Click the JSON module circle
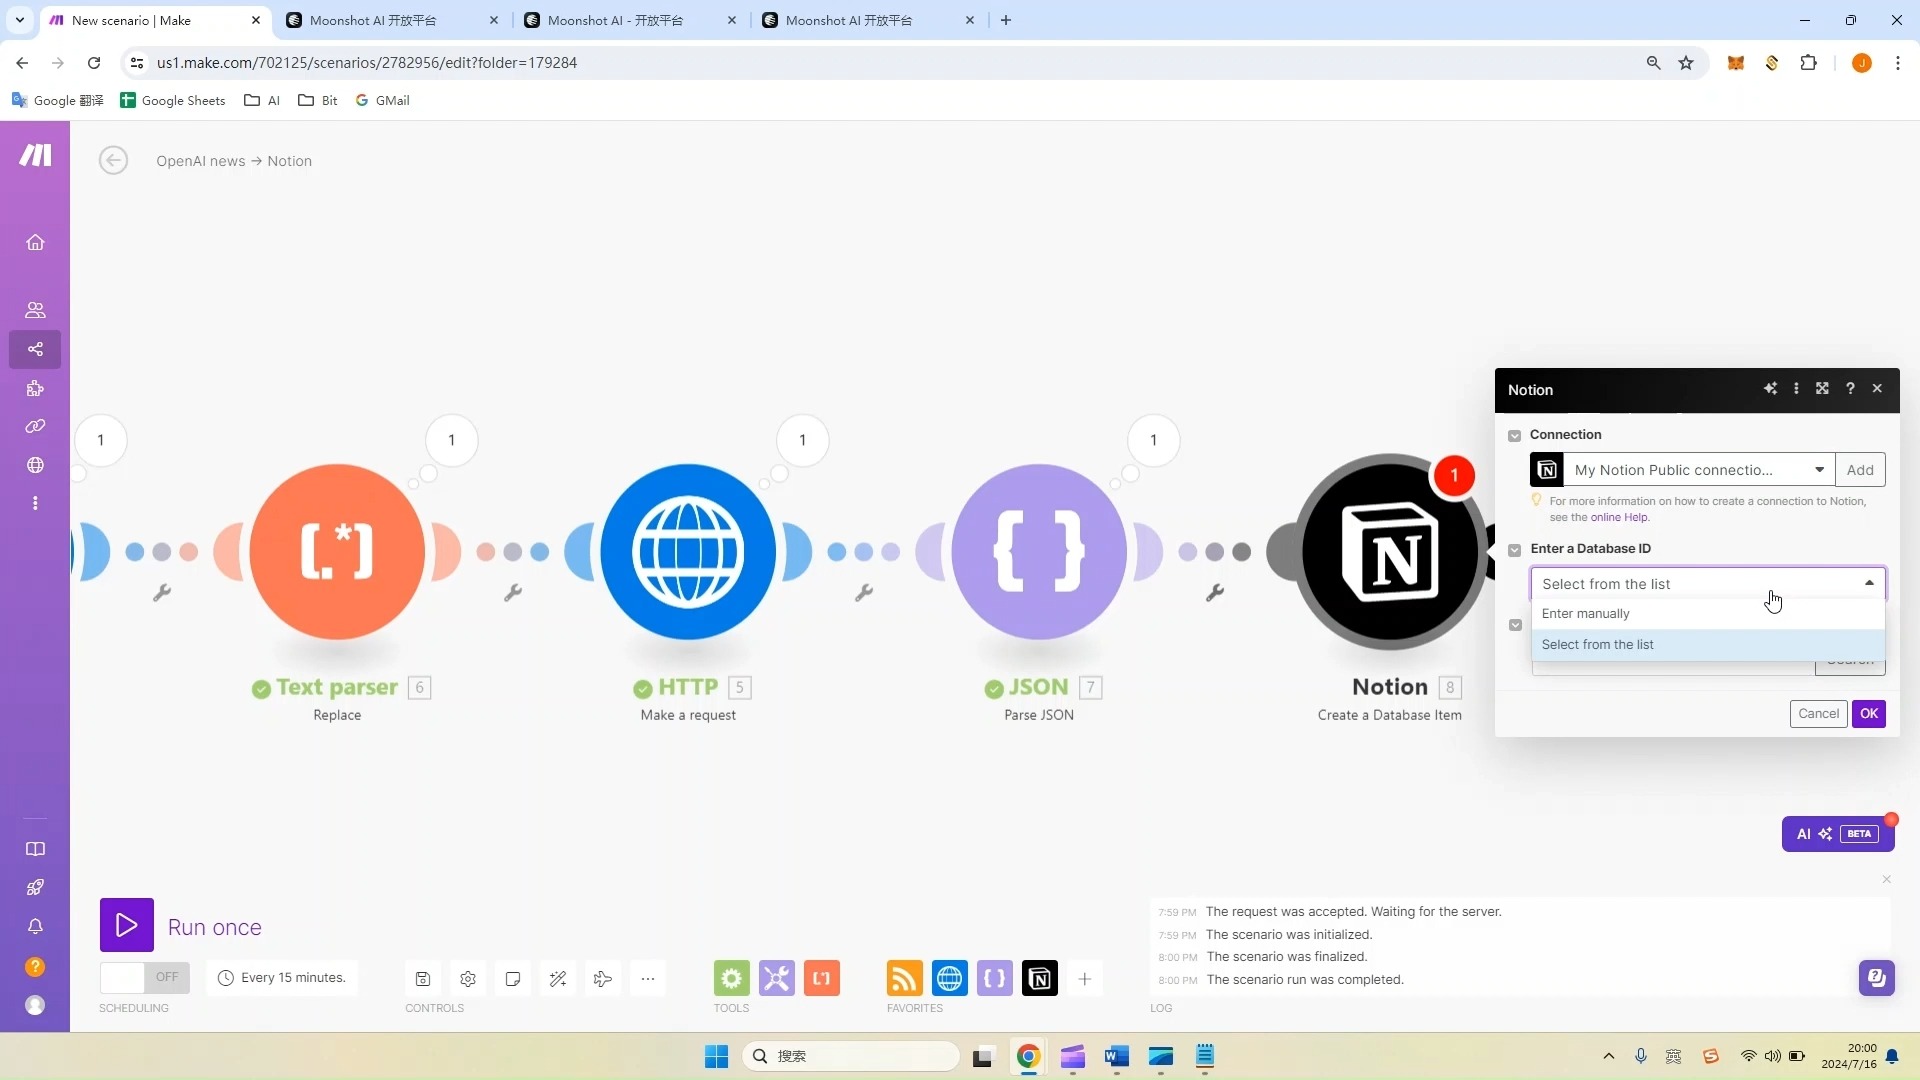Image resolution: width=1920 pixels, height=1080 pixels. pos(1039,551)
